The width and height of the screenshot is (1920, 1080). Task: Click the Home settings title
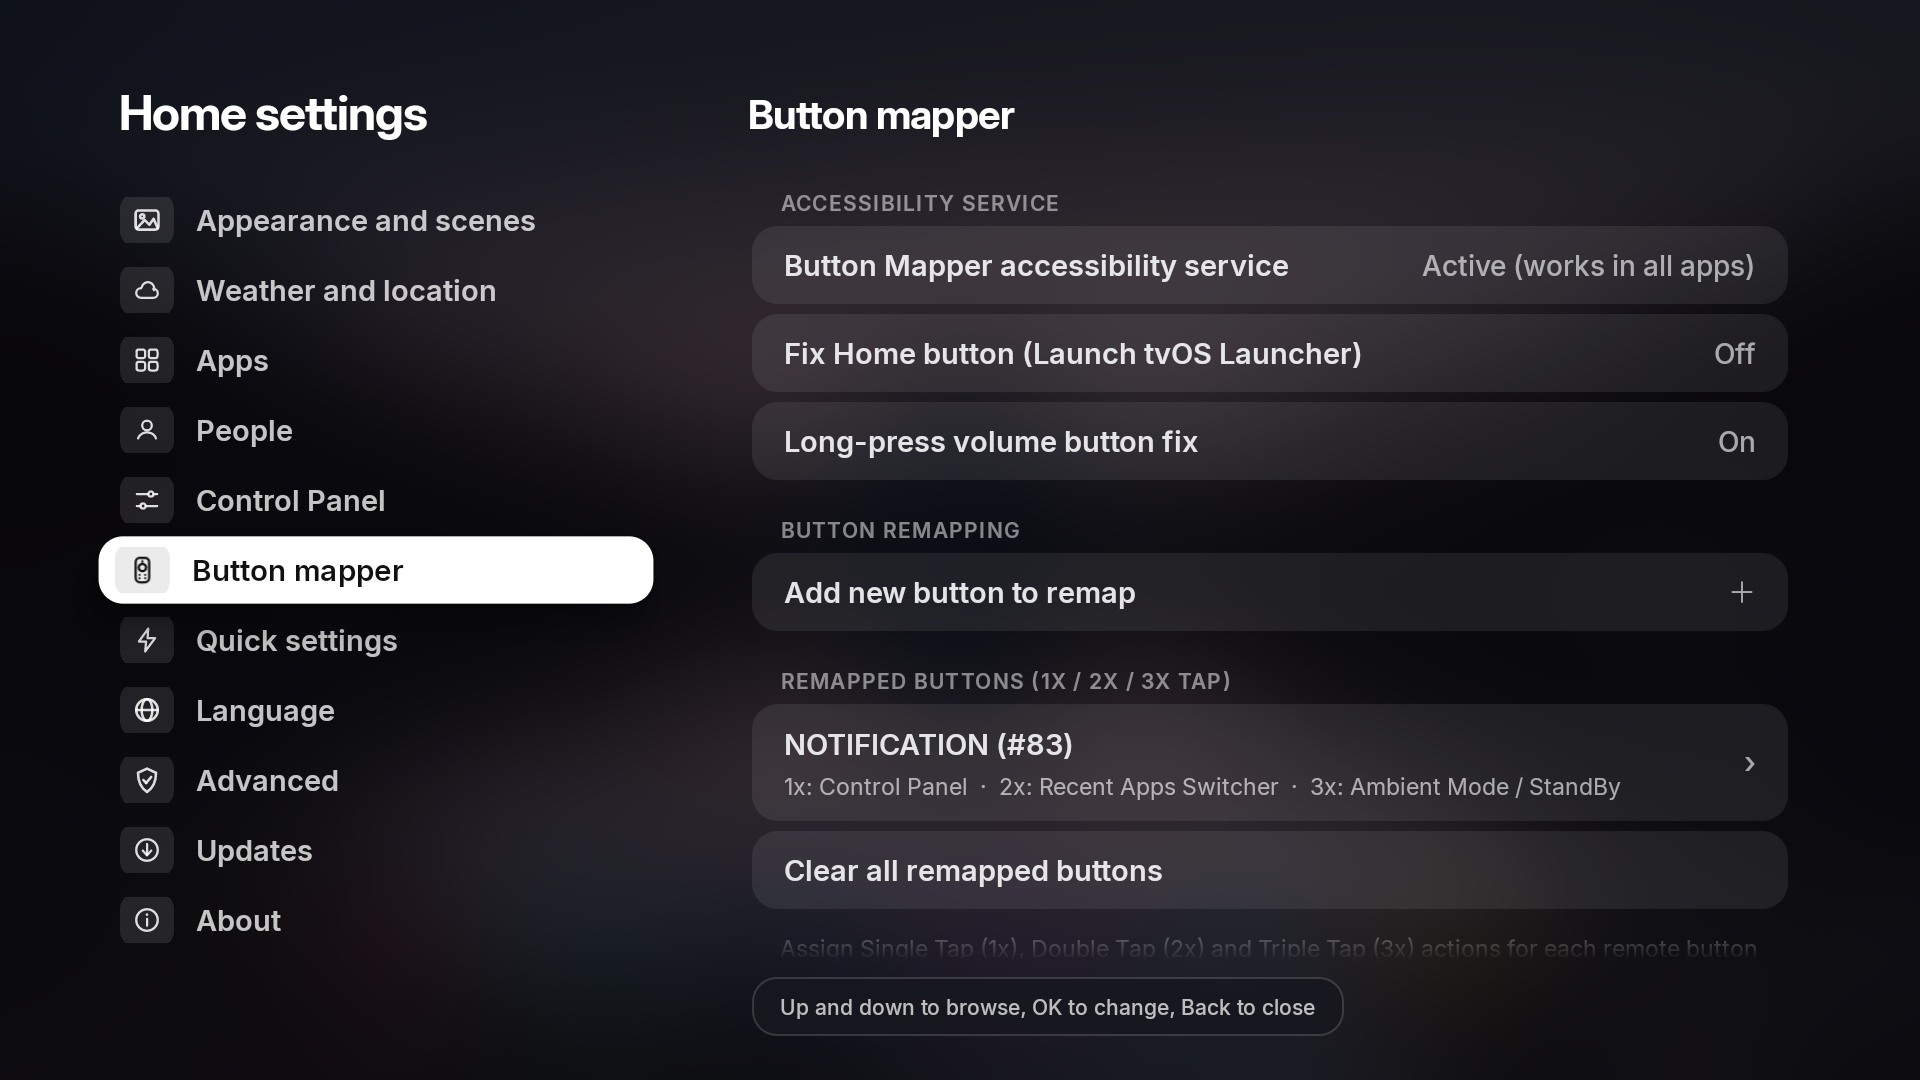(273, 114)
